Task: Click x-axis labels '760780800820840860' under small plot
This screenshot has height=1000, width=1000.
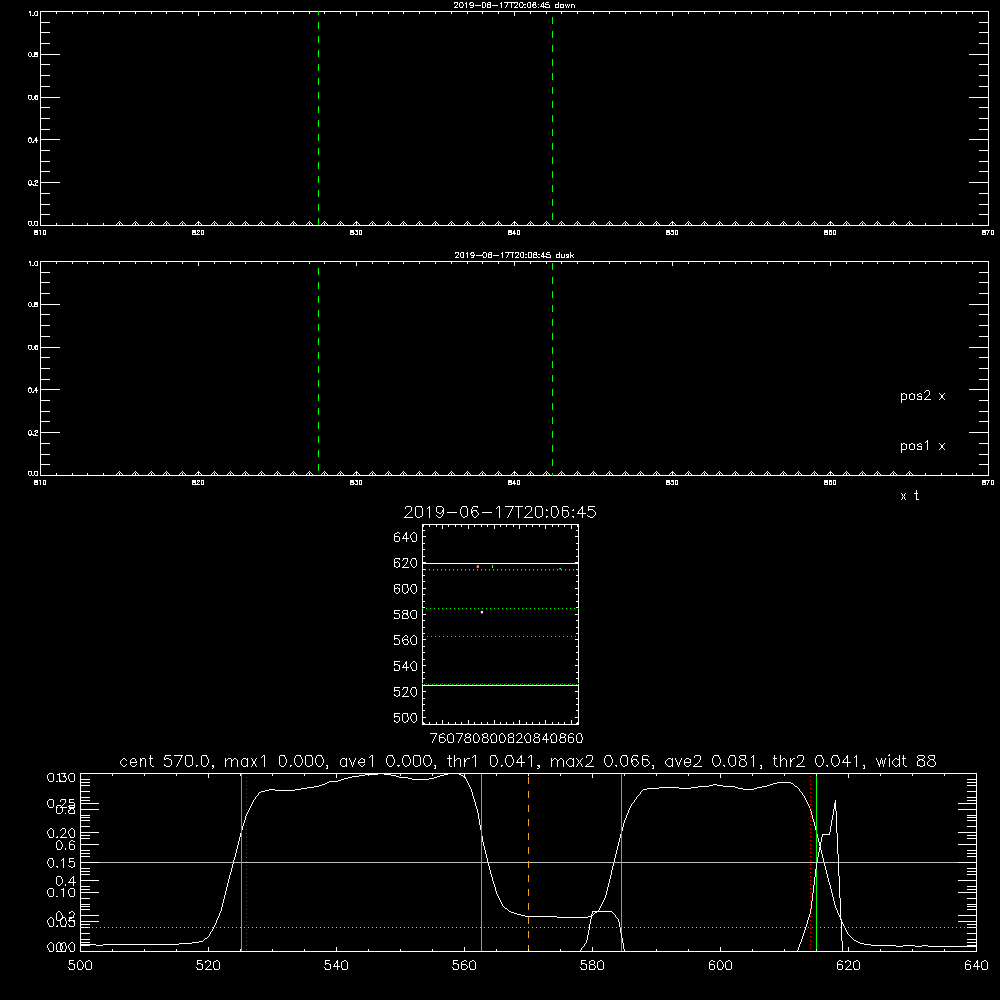Action: tap(506, 738)
